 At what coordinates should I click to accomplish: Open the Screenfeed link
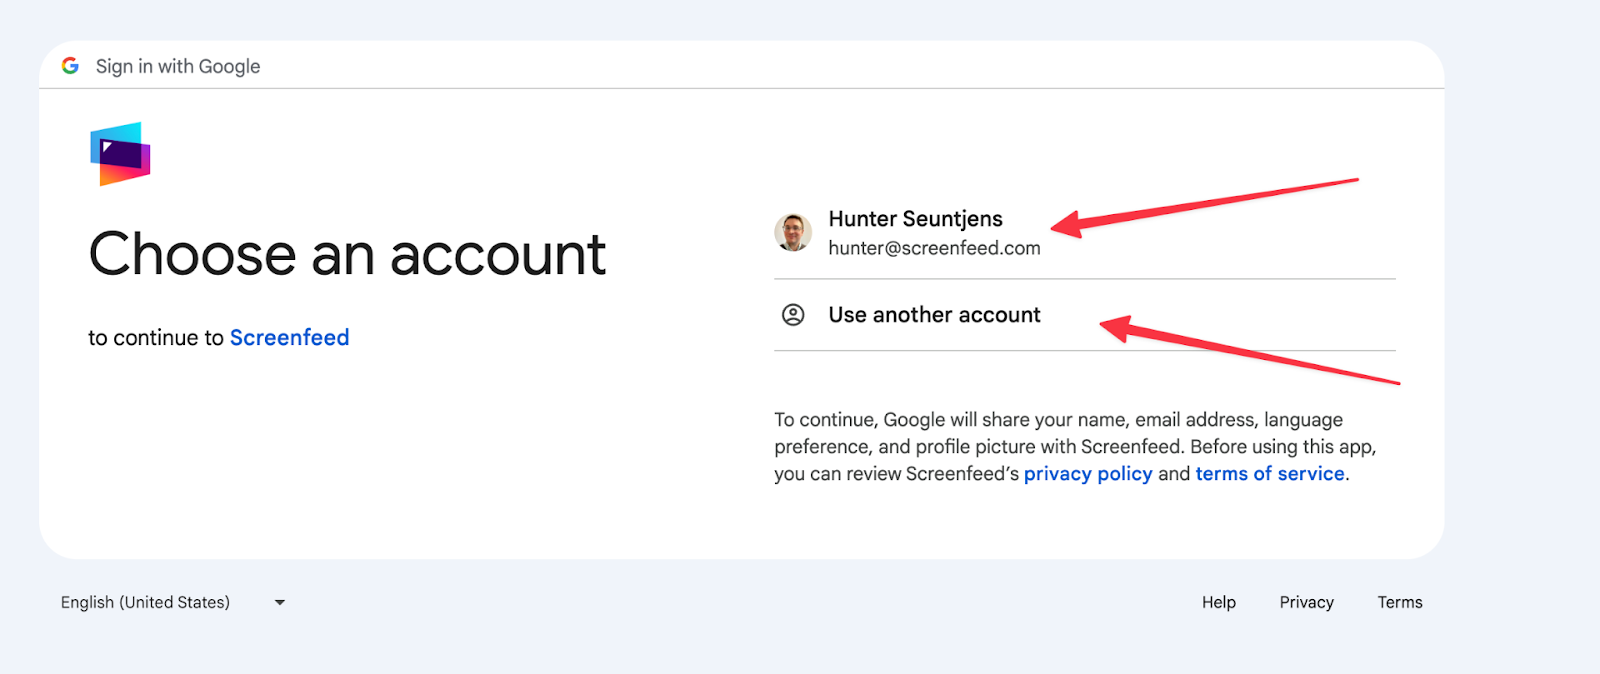click(x=289, y=338)
